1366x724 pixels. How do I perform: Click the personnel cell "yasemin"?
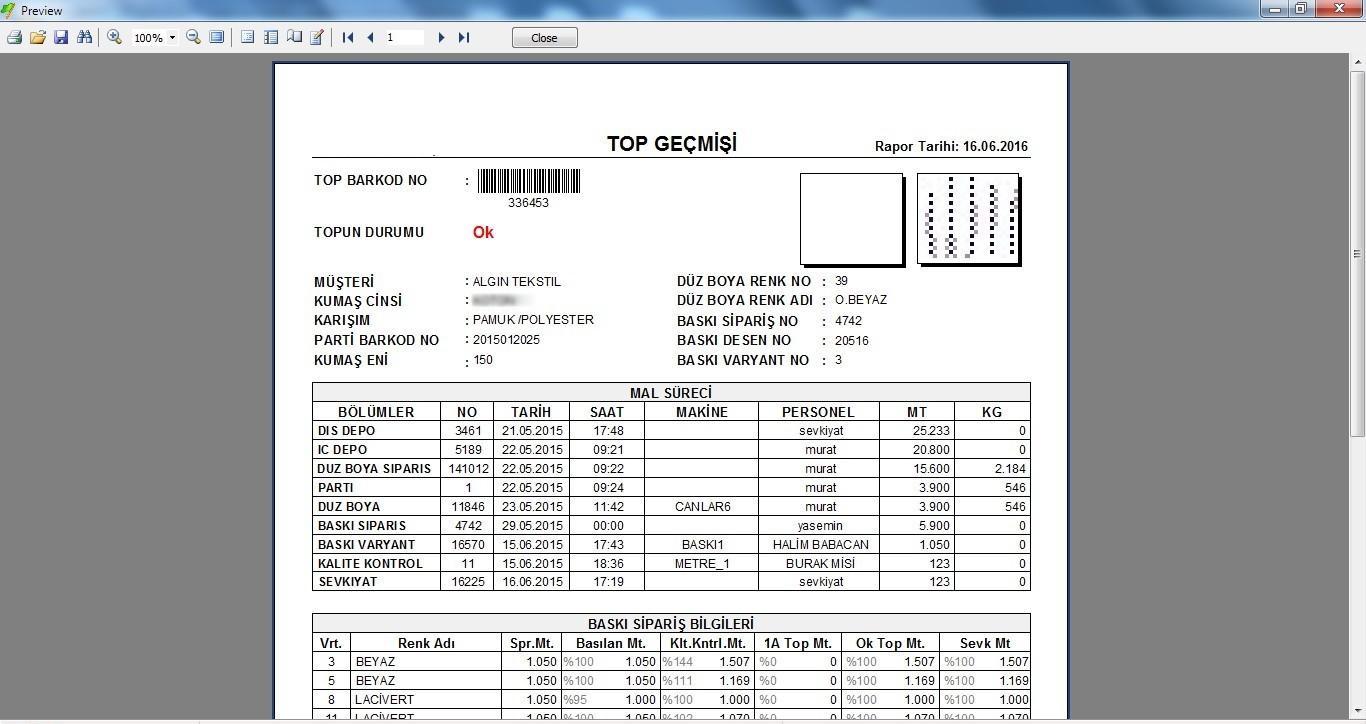[x=821, y=526]
